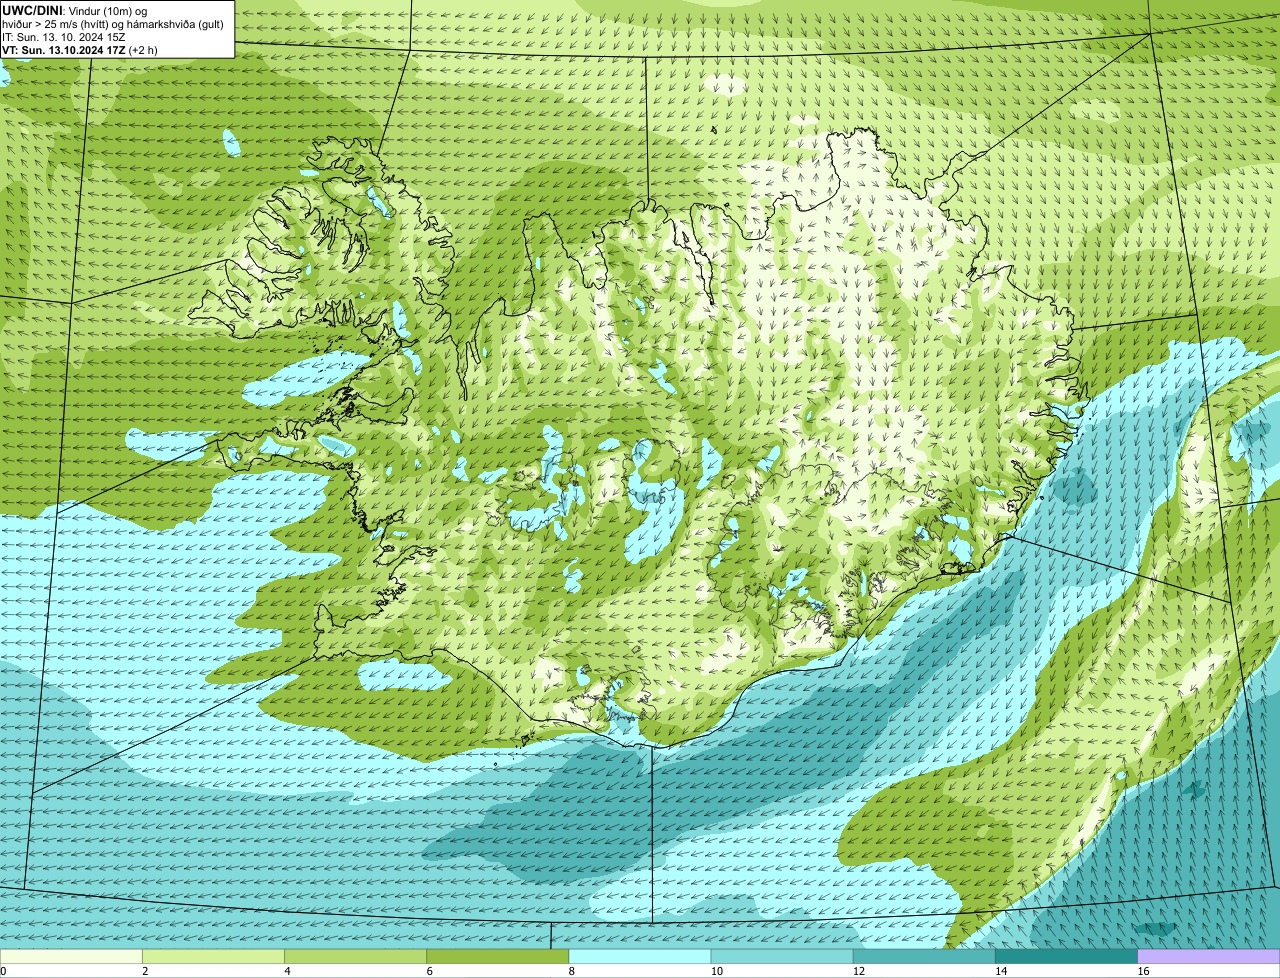Click the 'IT: Sun. 13. 10. 2024 15Z' line
Screen dimensions: 1280x978
63,36
